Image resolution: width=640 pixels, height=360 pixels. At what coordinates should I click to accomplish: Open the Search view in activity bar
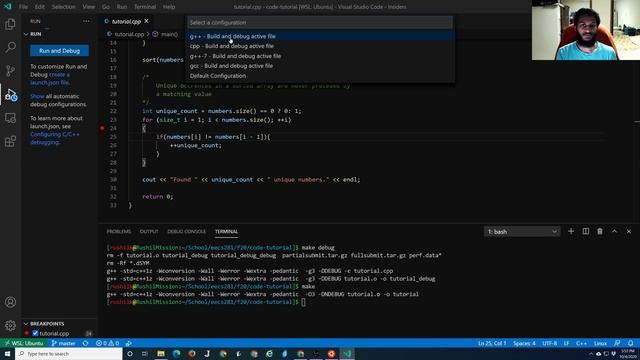click(x=10, y=47)
